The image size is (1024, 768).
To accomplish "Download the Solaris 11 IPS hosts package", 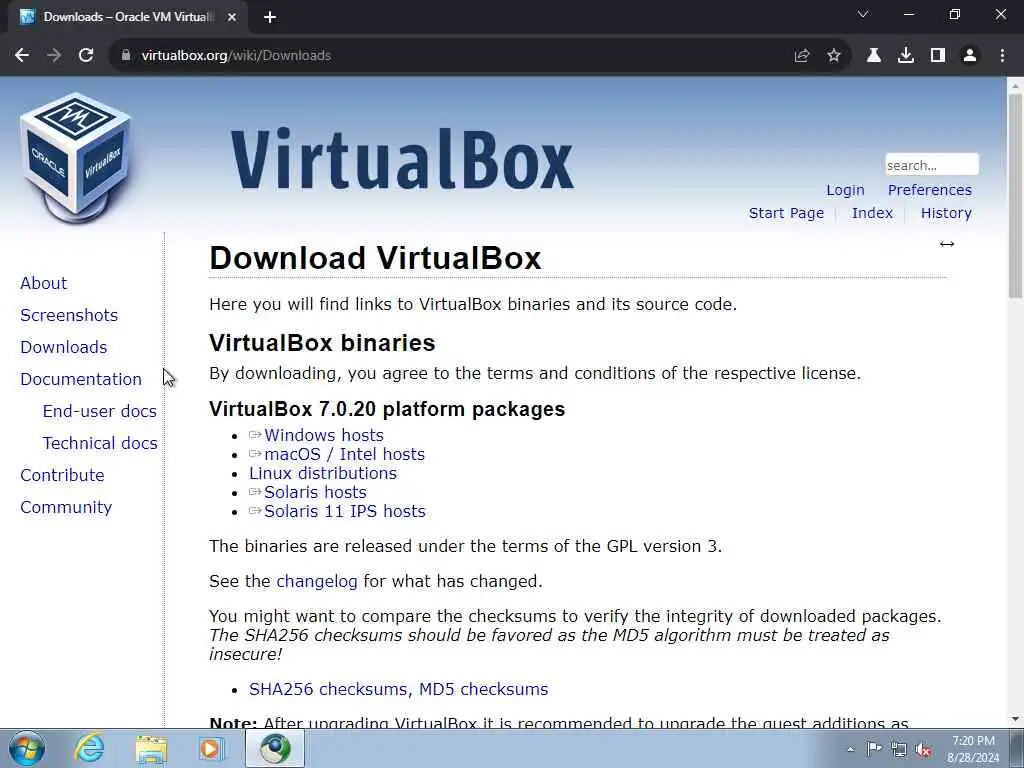I will coord(344,511).
